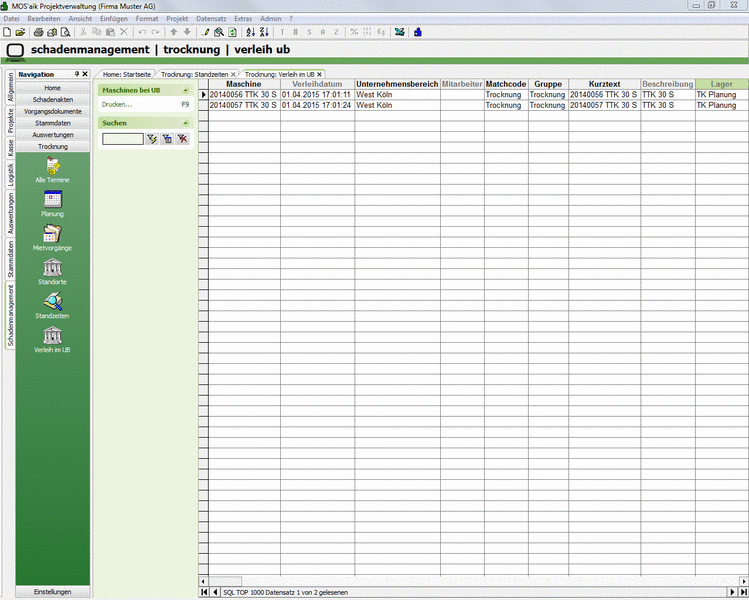Click the horizontal scrollbar left arrow

(203, 581)
